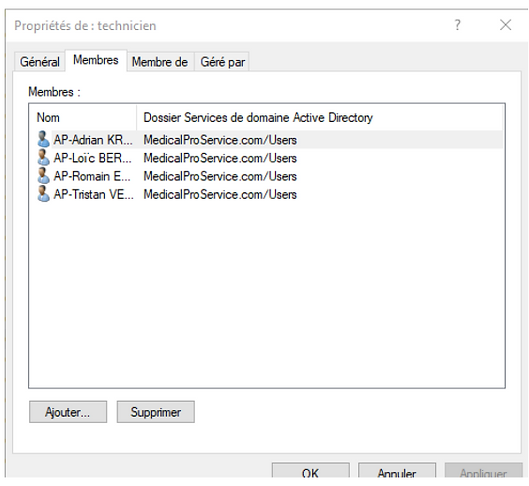Click the help question mark in title bar
Viewport: 529px width, 486px height.
tap(457, 25)
